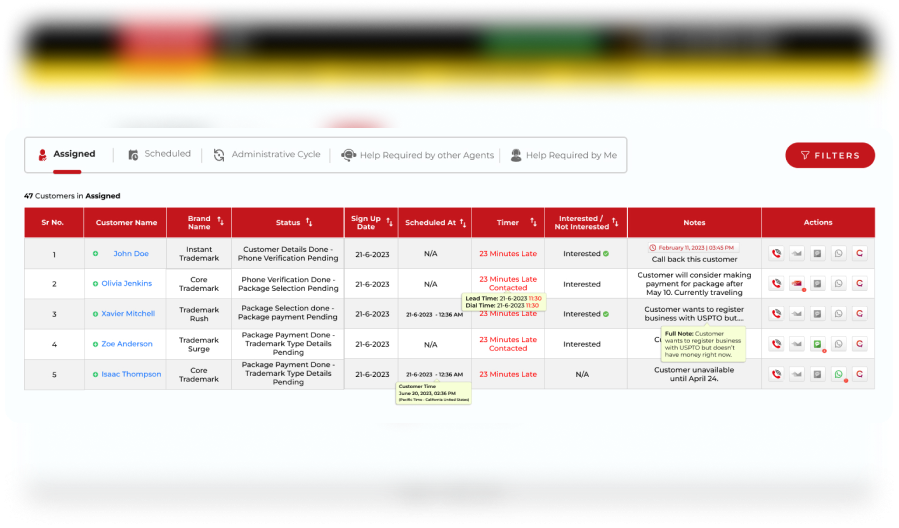899x528 pixels.
Task: Click the email icon in Olivia Jenkins' row
Action: pyautogui.click(x=797, y=284)
